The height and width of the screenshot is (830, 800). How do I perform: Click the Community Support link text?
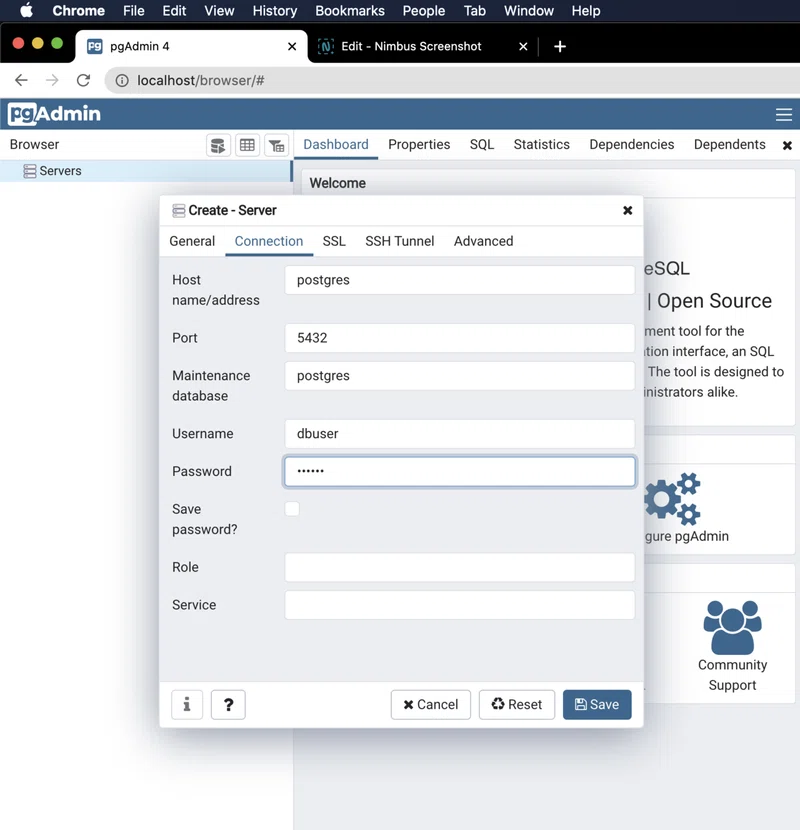point(732,675)
